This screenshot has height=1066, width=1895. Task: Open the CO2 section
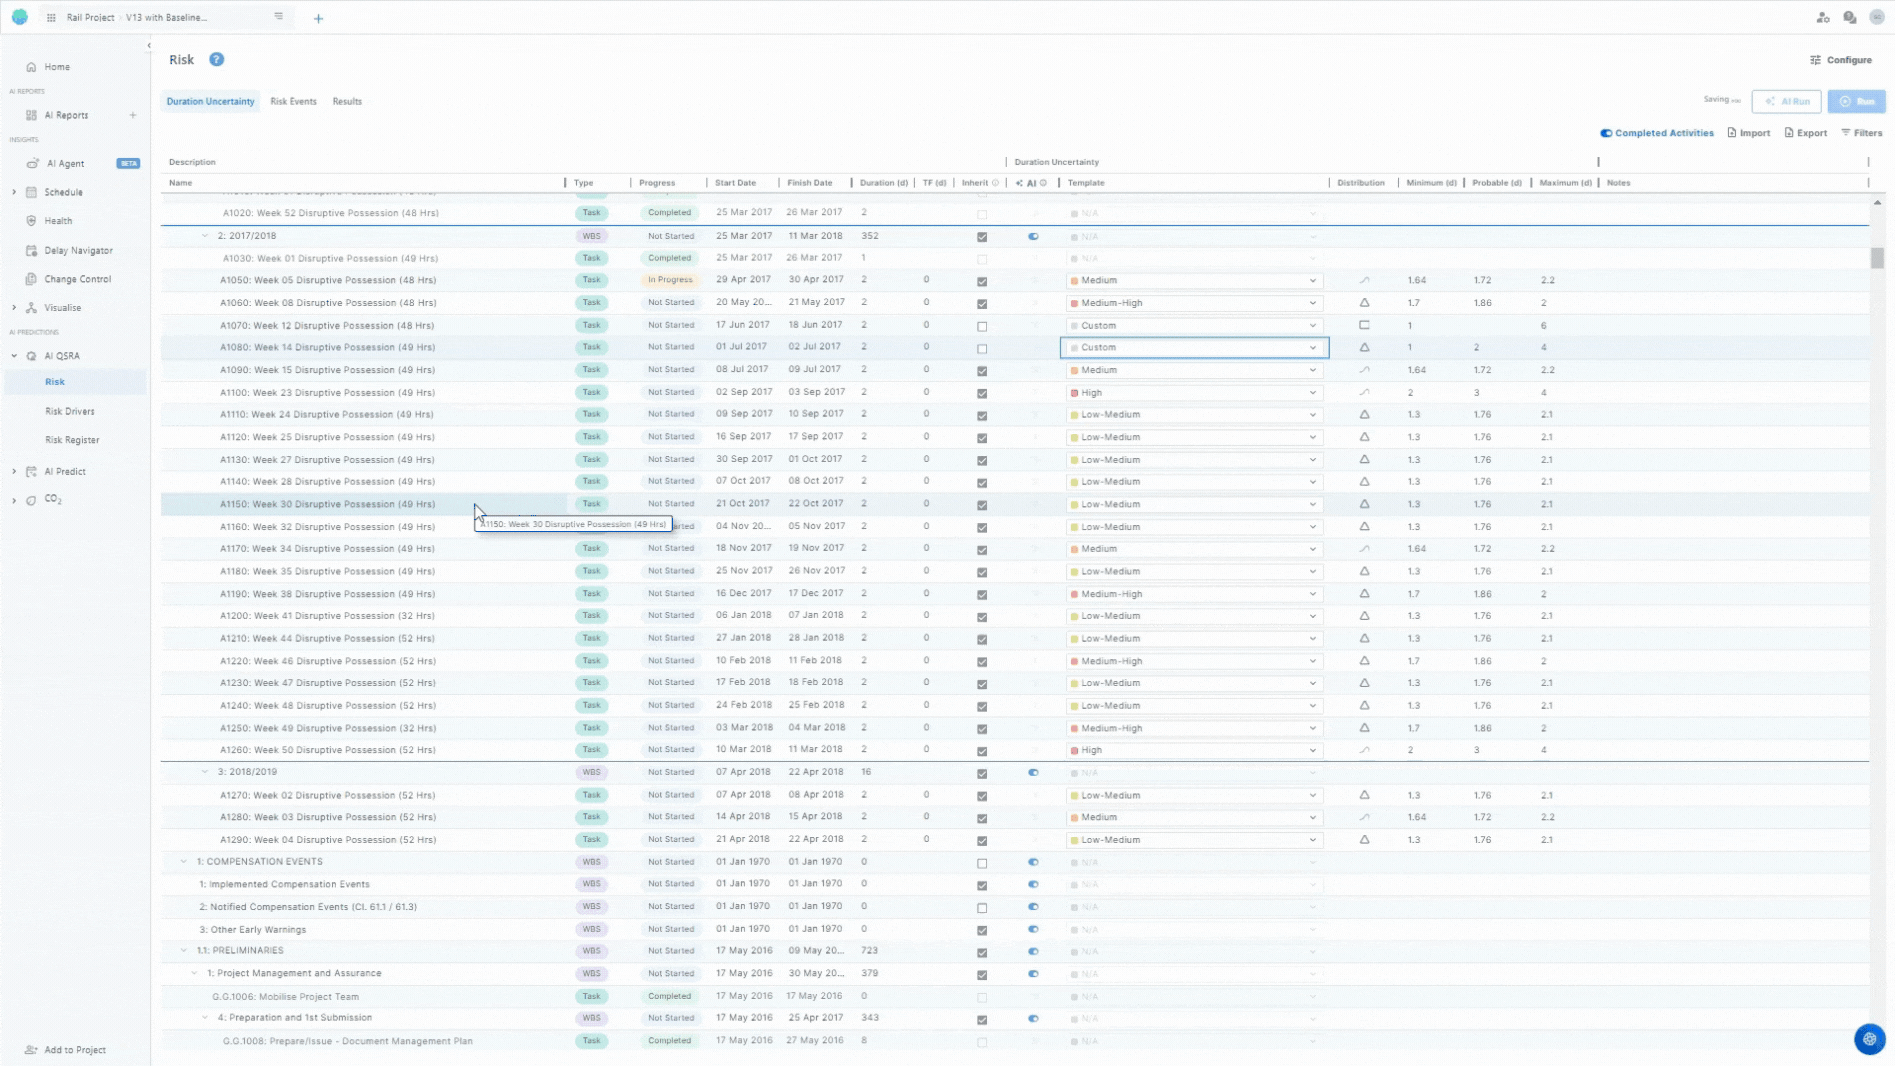52,499
